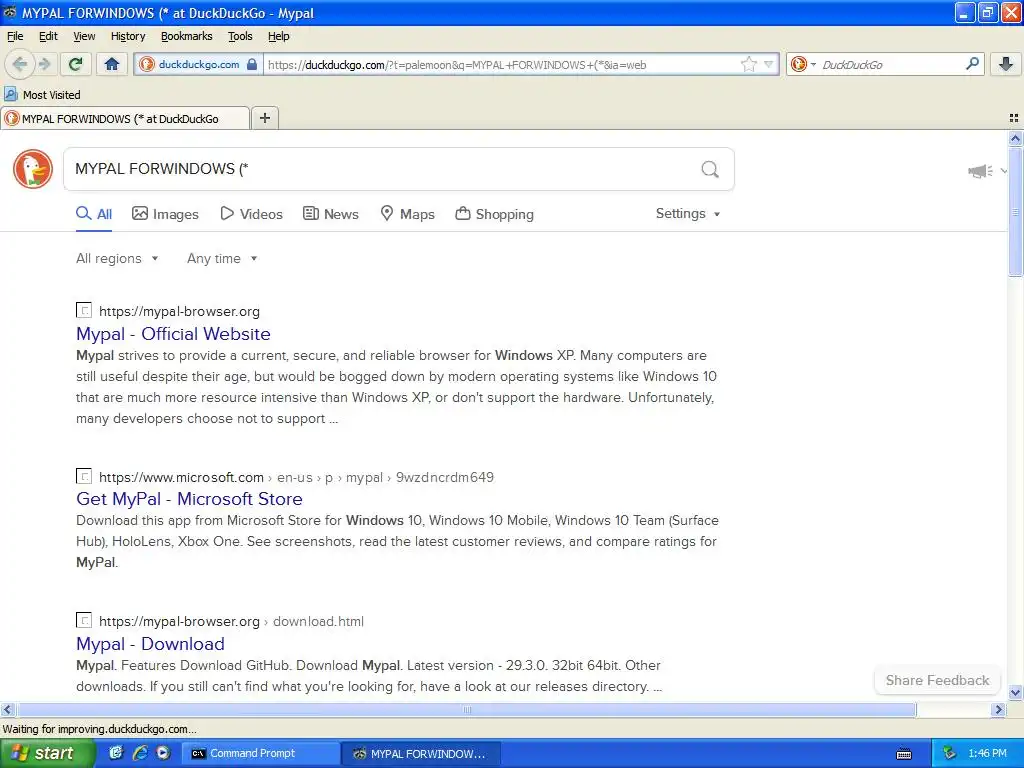Click the tab groups grid icon
Viewport: 1024px width, 768px height.
pos(1014,118)
